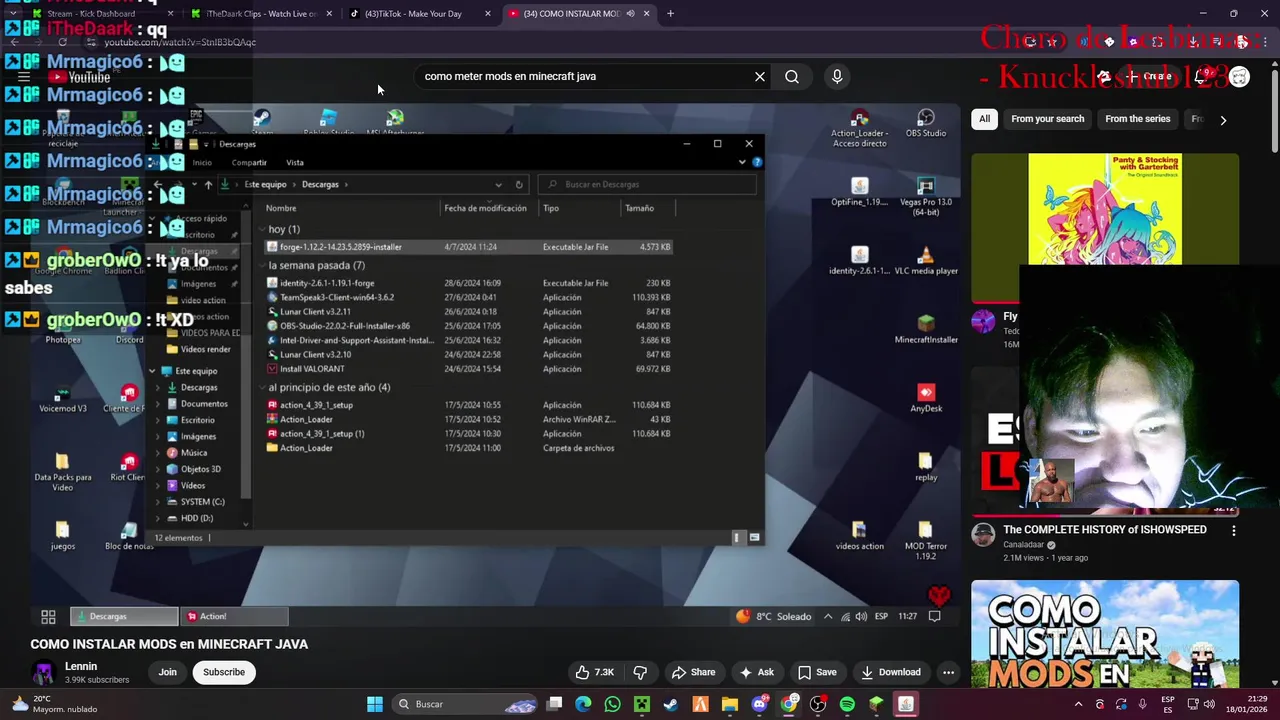Open Spotify from the taskbar
The image size is (1280, 720).
(847, 704)
